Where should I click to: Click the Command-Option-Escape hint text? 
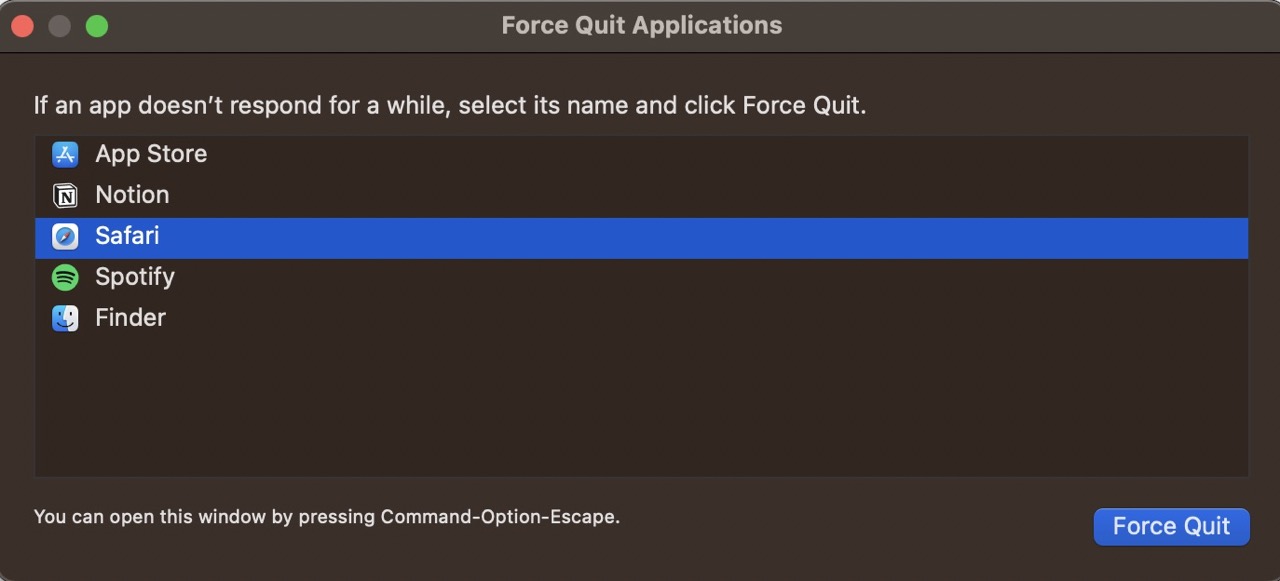(327, 517)
